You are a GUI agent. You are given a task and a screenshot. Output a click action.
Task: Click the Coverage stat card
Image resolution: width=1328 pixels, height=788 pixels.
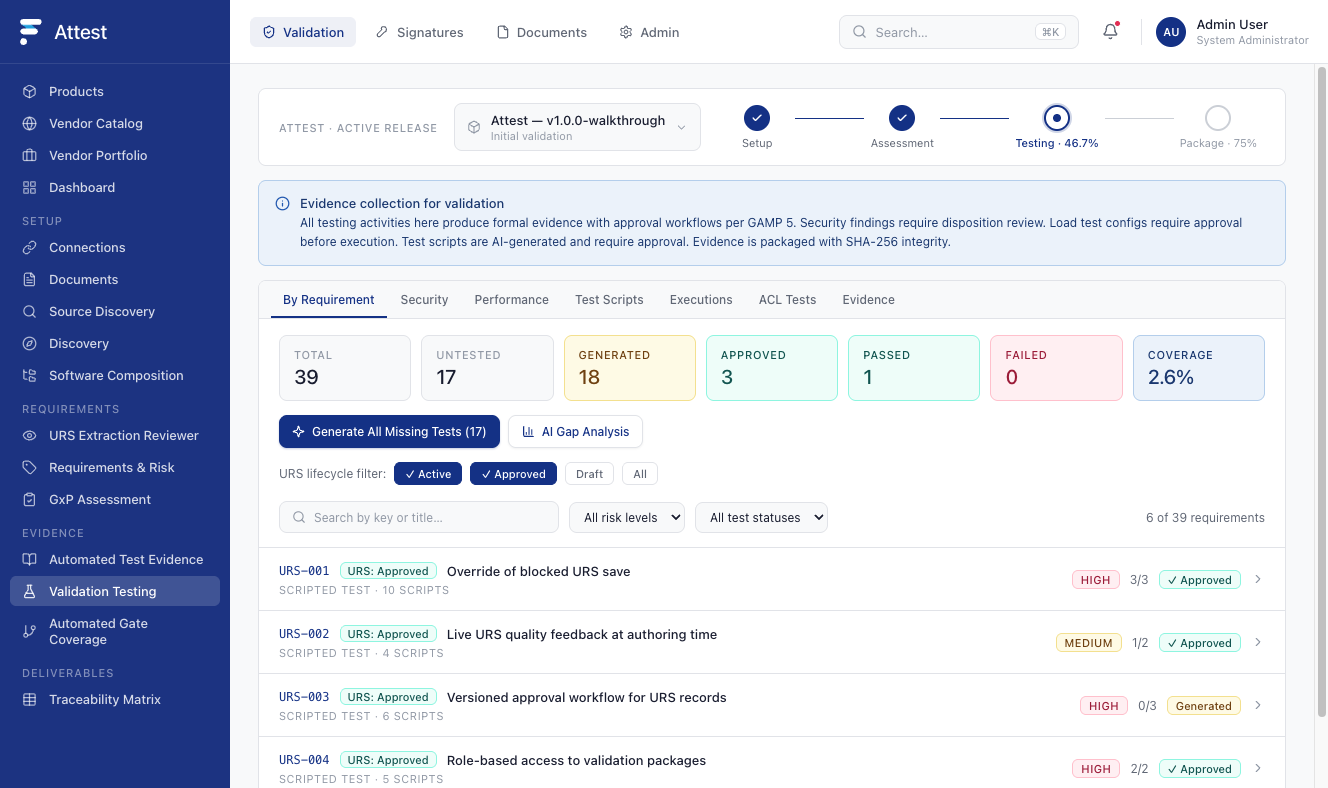click(x=1199, y=368)
